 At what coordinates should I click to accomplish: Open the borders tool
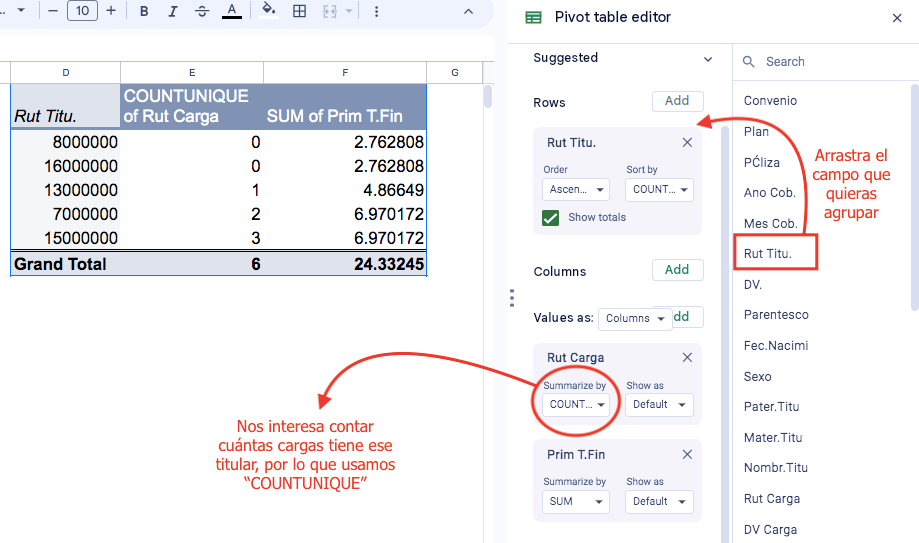click(299, 11)
